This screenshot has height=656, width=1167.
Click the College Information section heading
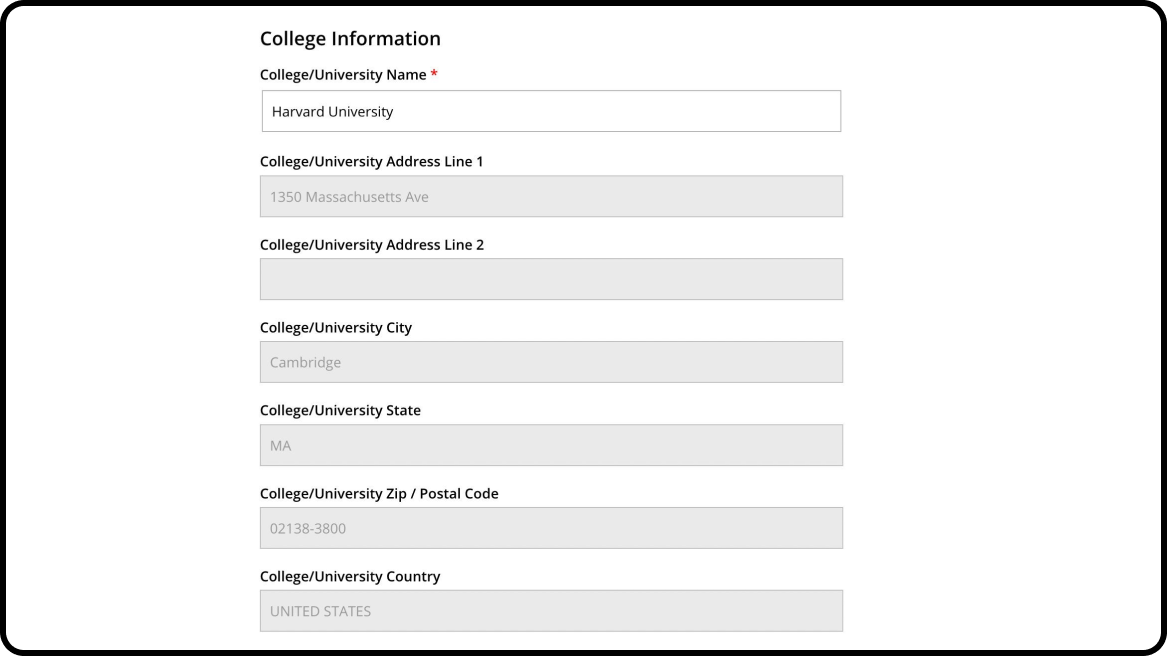[x=350, y=38]
